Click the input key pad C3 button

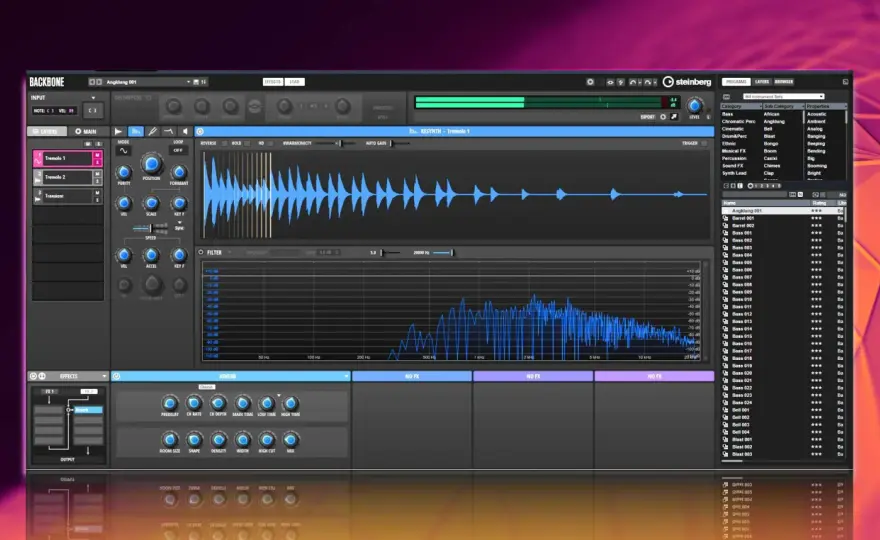click(x=93, y=111)
